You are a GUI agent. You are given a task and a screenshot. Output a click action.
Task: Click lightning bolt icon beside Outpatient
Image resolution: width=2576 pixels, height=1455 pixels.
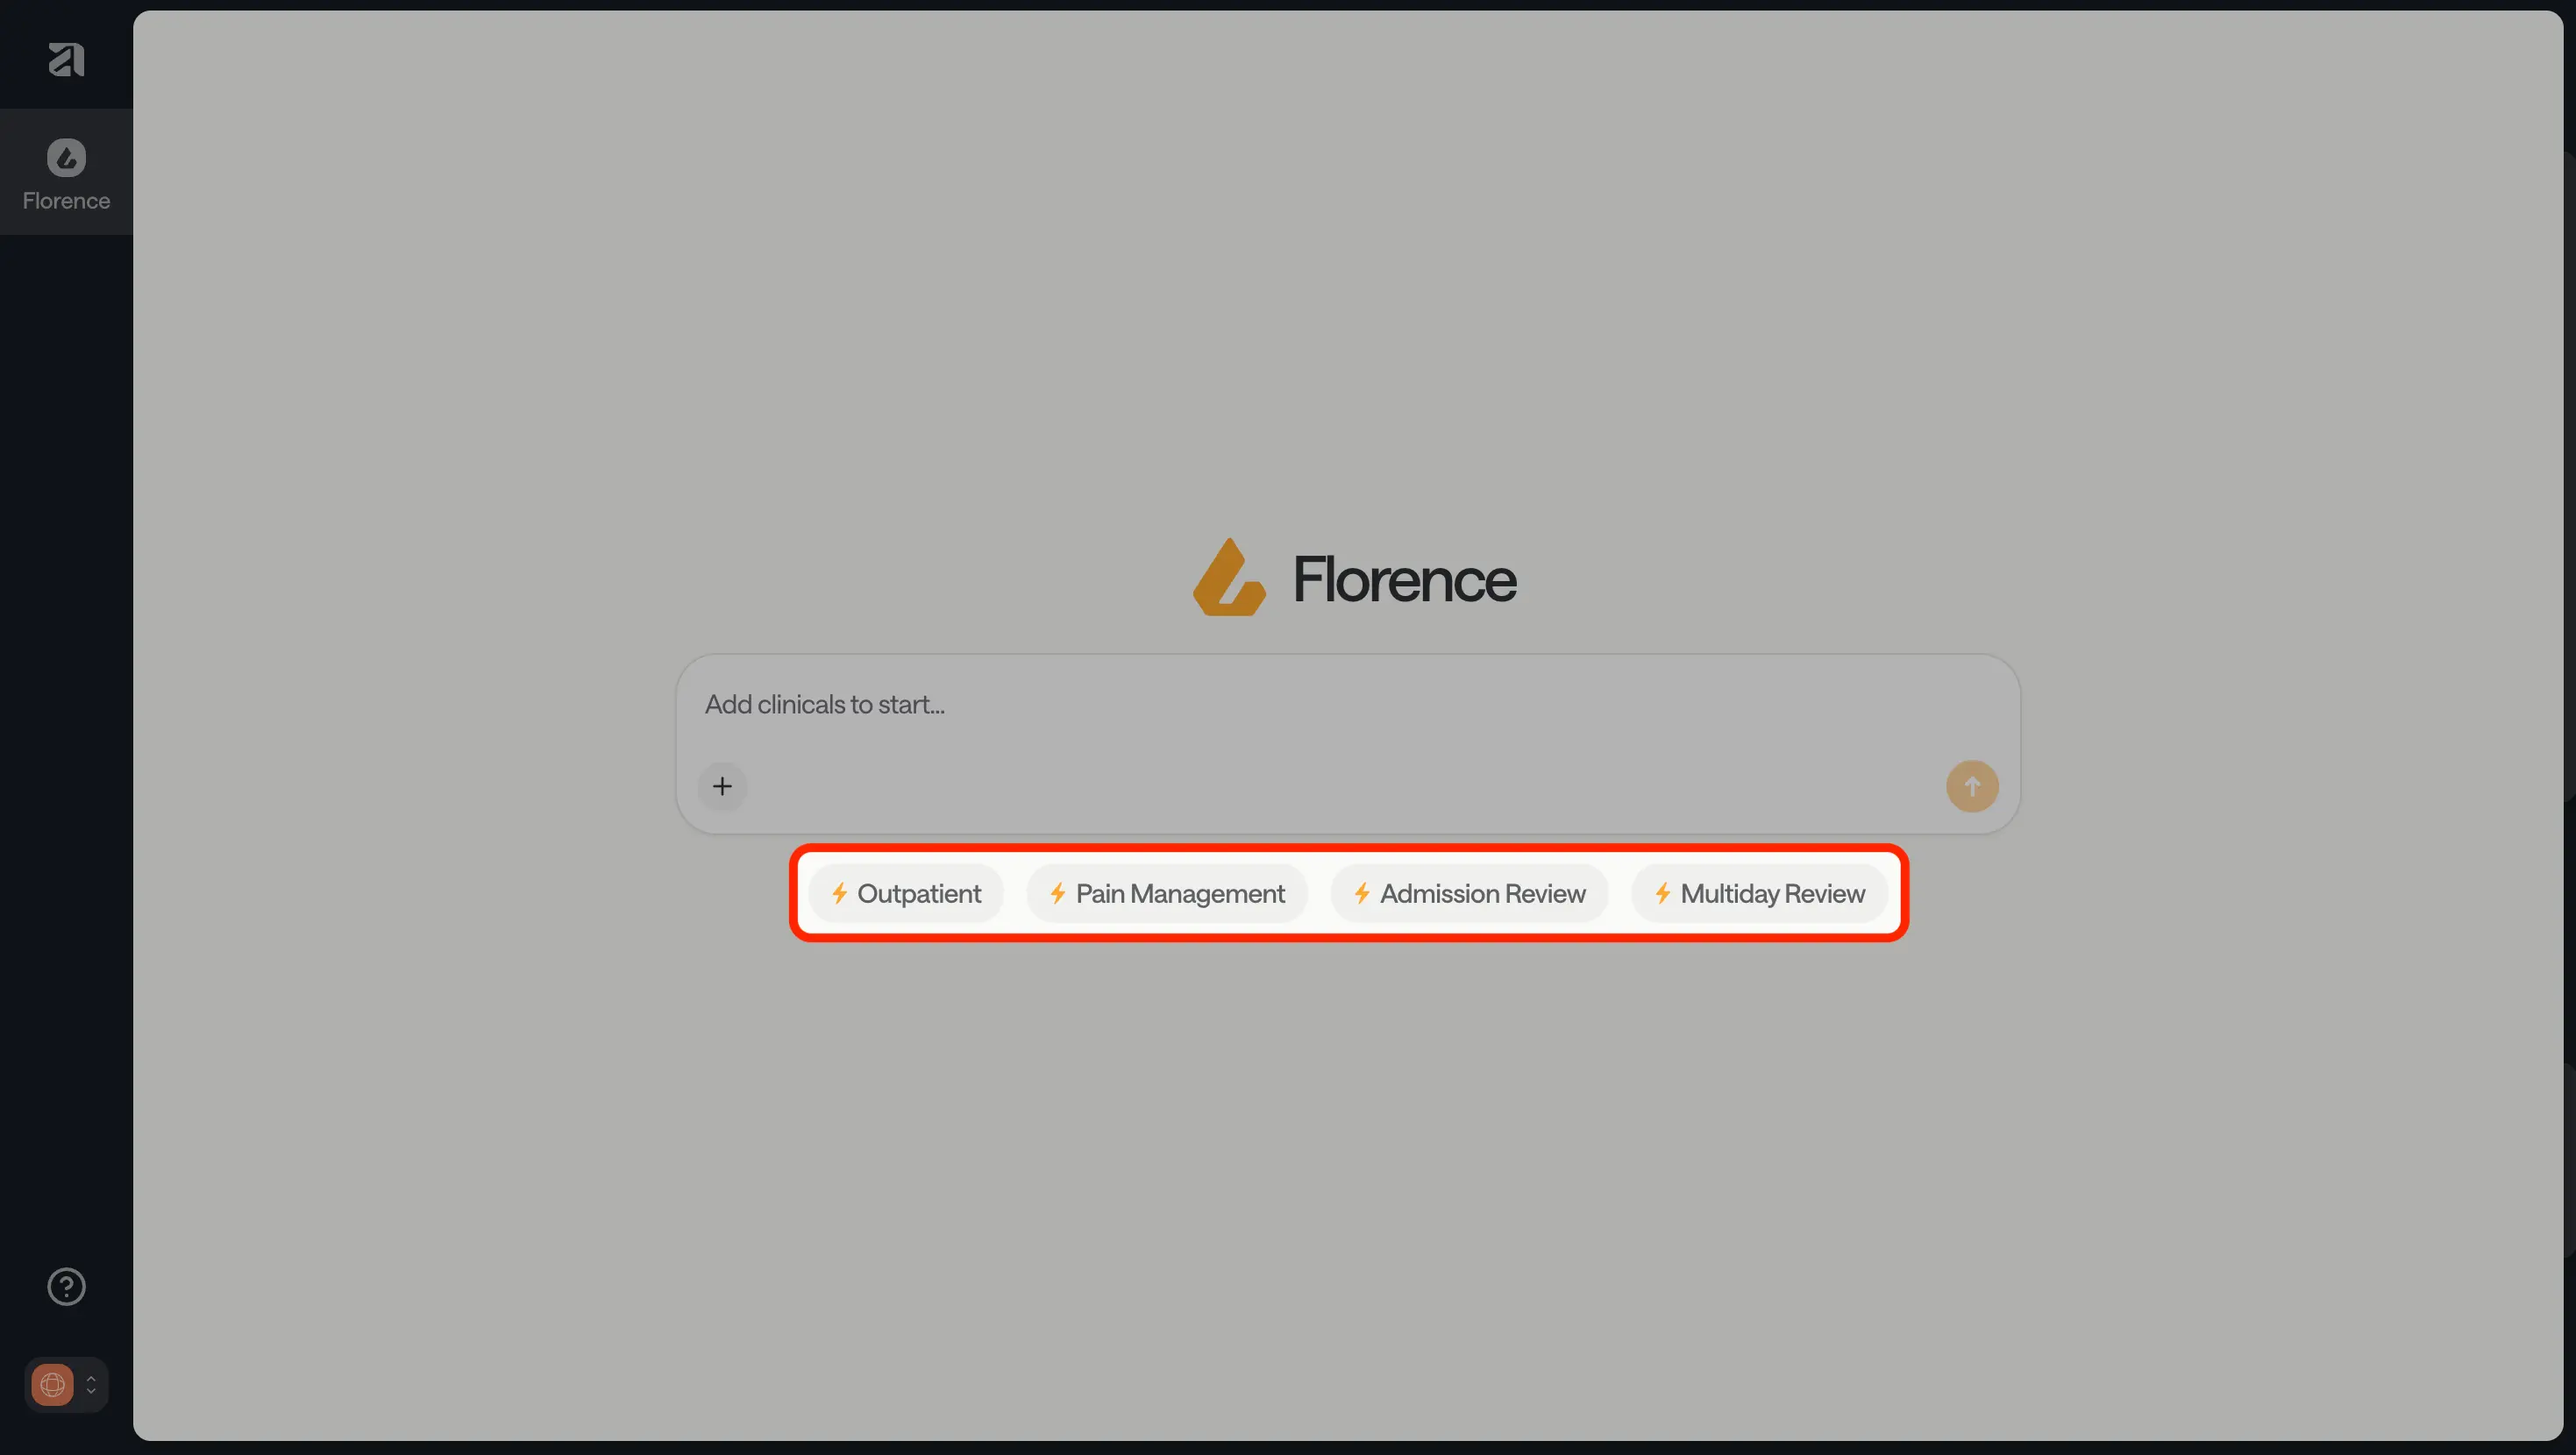point(840,894)
